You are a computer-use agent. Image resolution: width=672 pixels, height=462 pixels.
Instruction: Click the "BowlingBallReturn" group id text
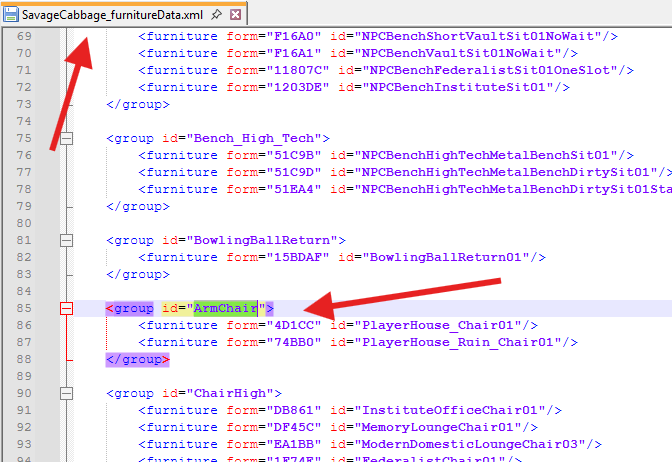pos(262,240)
